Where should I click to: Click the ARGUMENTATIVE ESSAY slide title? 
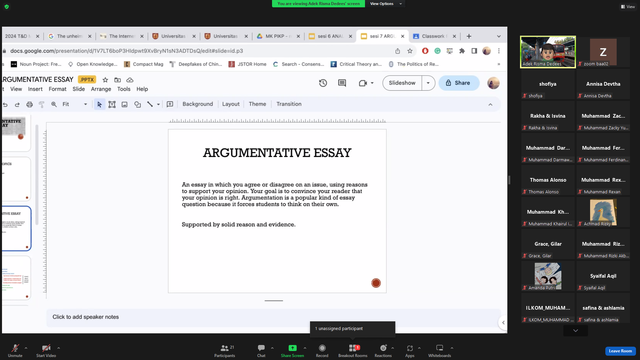[277, 153]
